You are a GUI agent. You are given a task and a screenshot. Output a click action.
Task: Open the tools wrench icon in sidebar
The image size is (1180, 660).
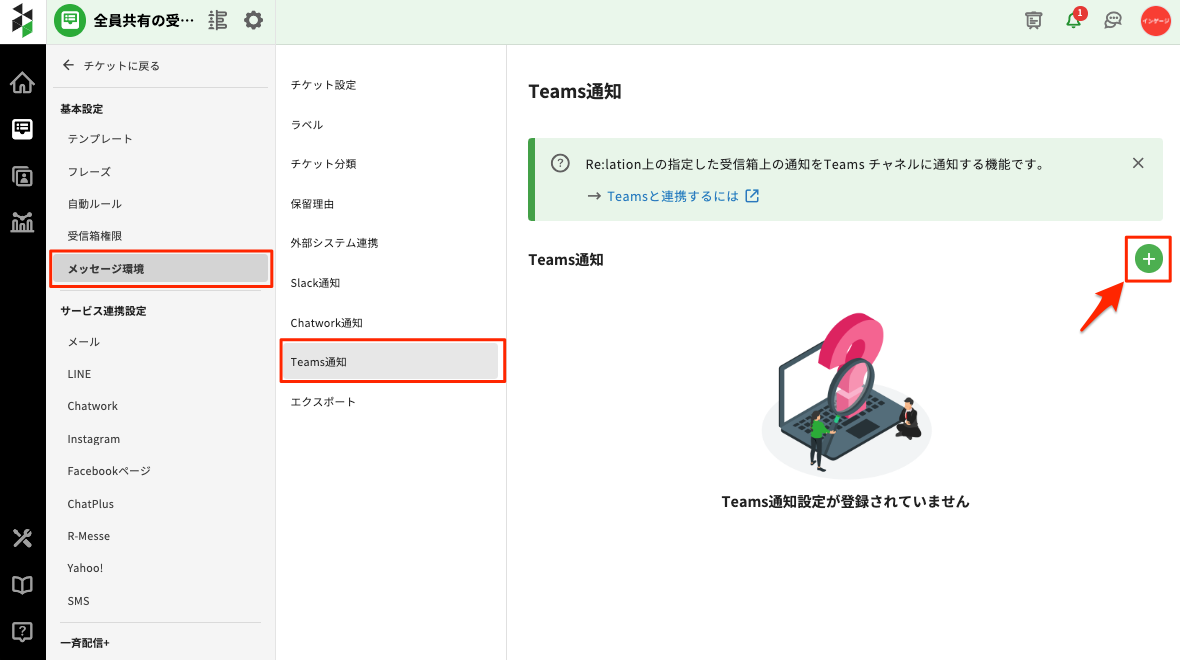pos(23,538)
